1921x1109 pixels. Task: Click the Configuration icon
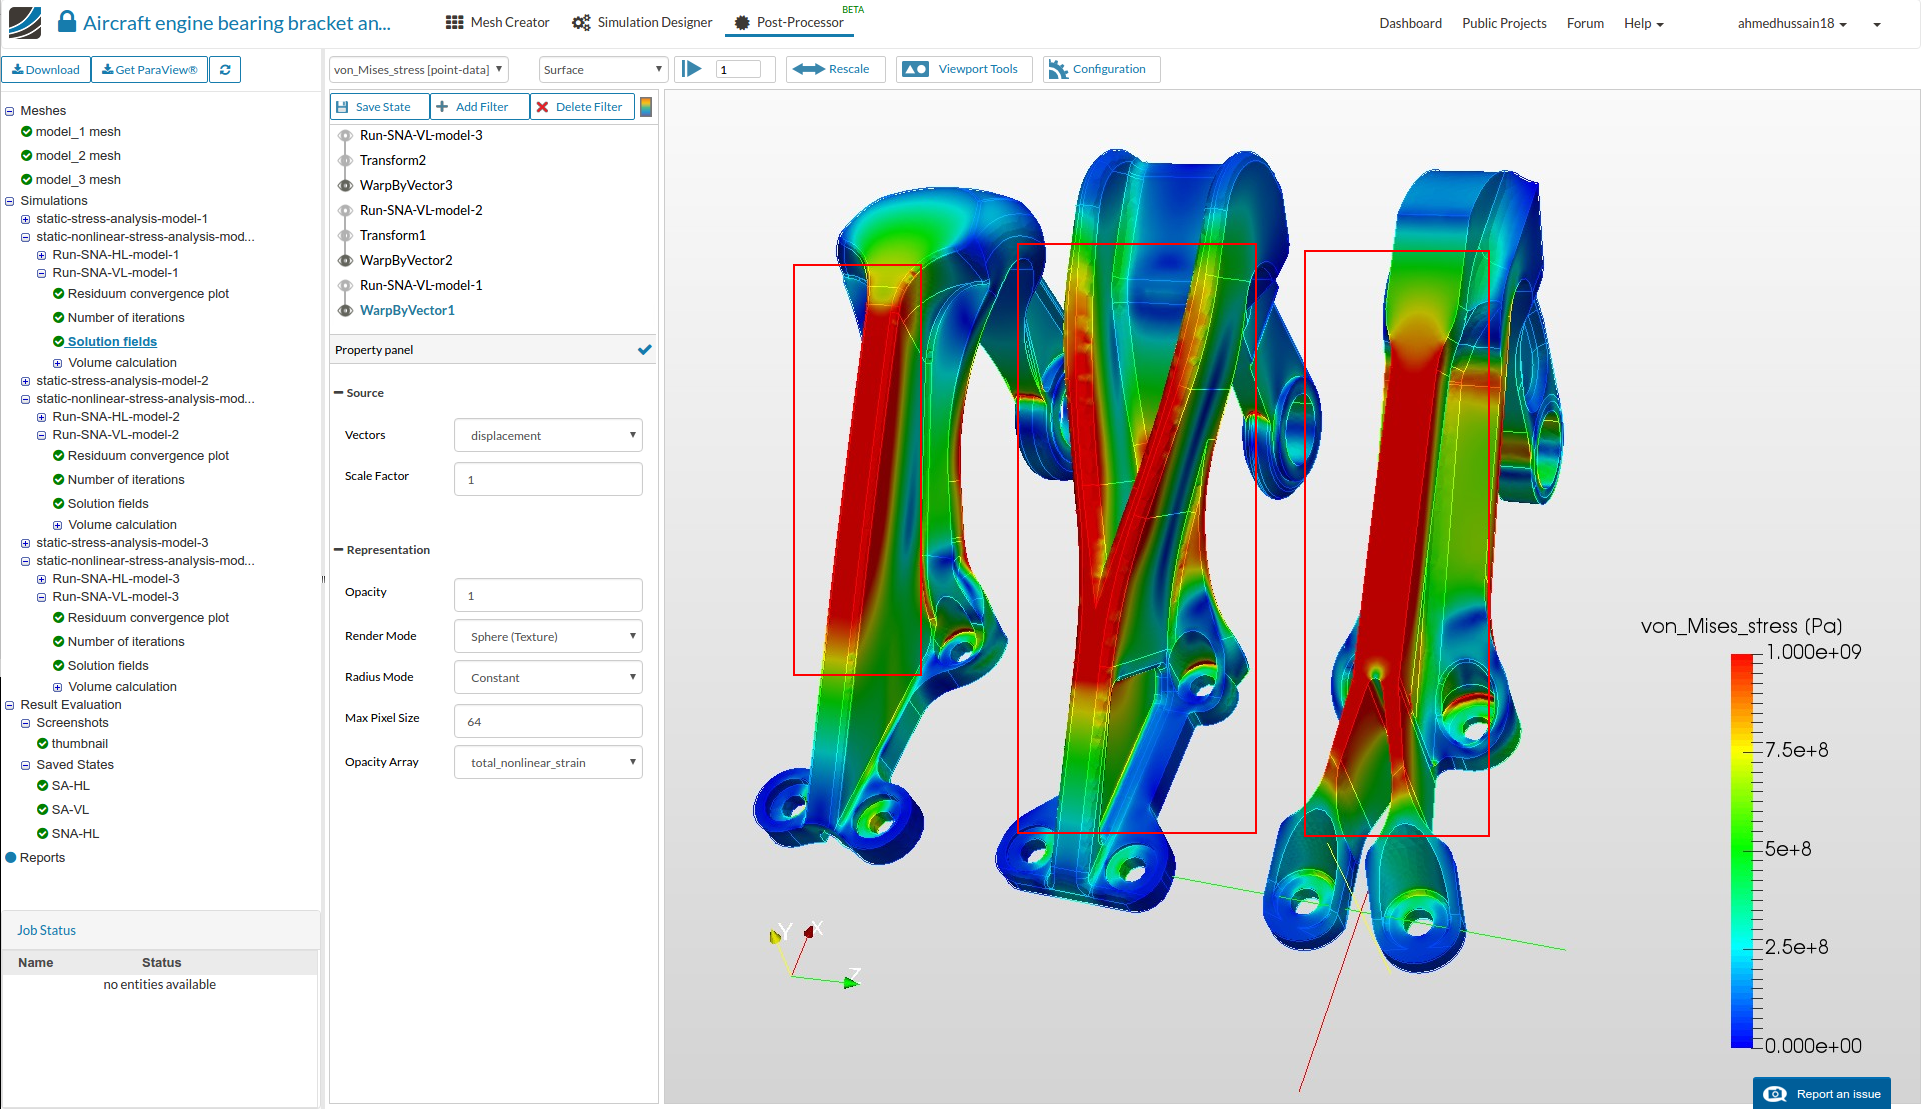point(1058,69)
